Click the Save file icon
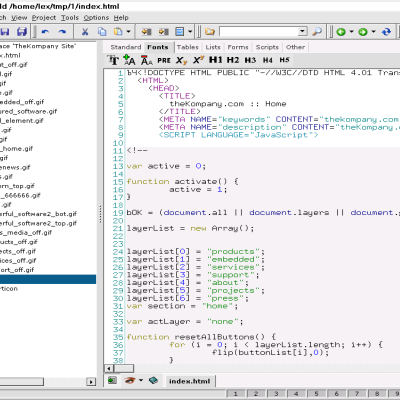 [4, 32]
